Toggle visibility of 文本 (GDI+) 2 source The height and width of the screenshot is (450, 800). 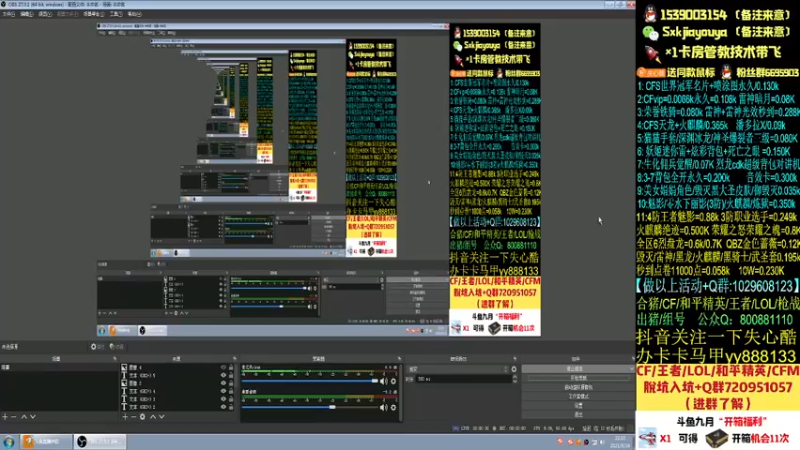223,407
